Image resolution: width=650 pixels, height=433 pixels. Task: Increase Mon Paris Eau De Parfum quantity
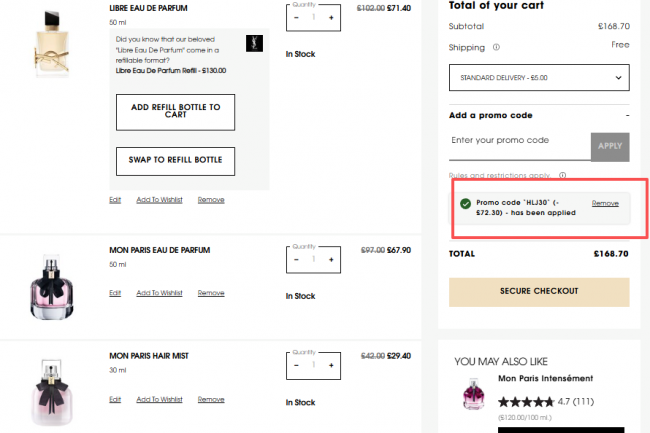point(331,260)
